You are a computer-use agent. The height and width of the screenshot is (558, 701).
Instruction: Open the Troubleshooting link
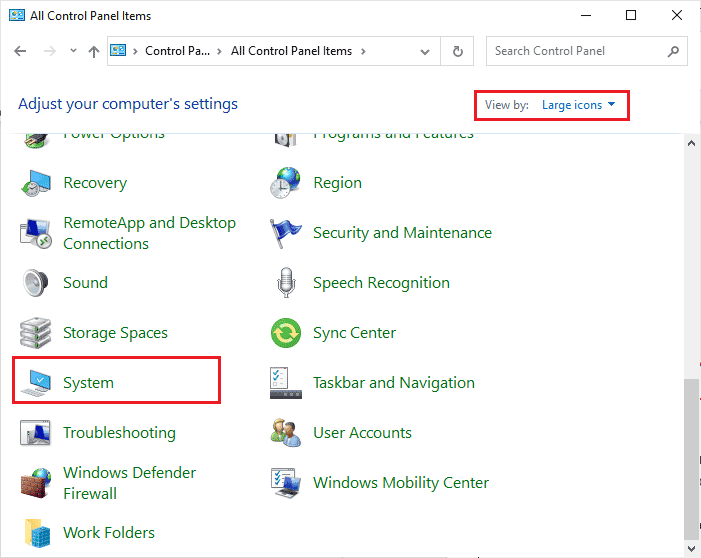[119, 433]
